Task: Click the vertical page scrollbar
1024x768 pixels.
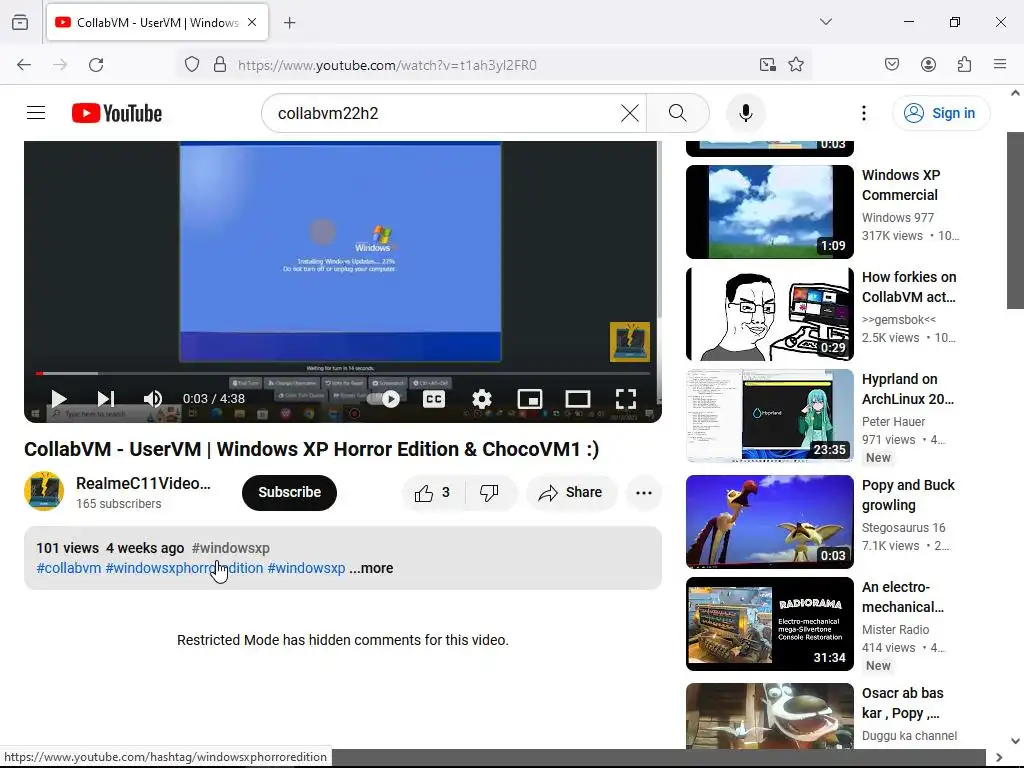Action: click(1014, 221)
